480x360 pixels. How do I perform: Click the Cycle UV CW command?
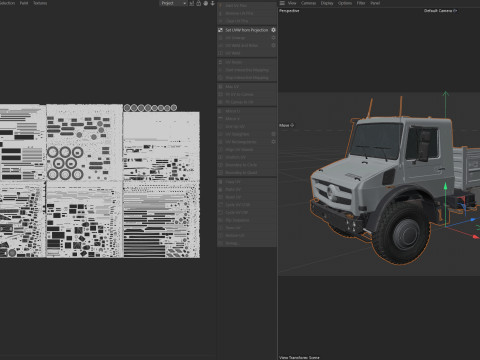(247, 212)
